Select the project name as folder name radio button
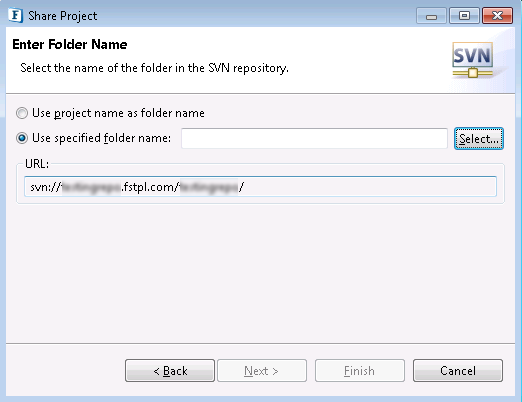The width and height of the screenshot is (522, 402). pos(22,113)
